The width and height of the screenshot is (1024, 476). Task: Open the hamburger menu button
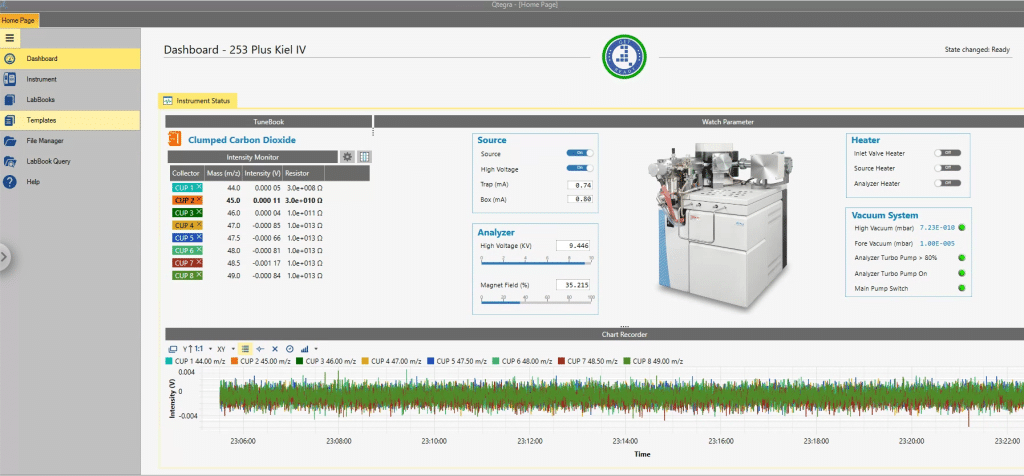10,38
